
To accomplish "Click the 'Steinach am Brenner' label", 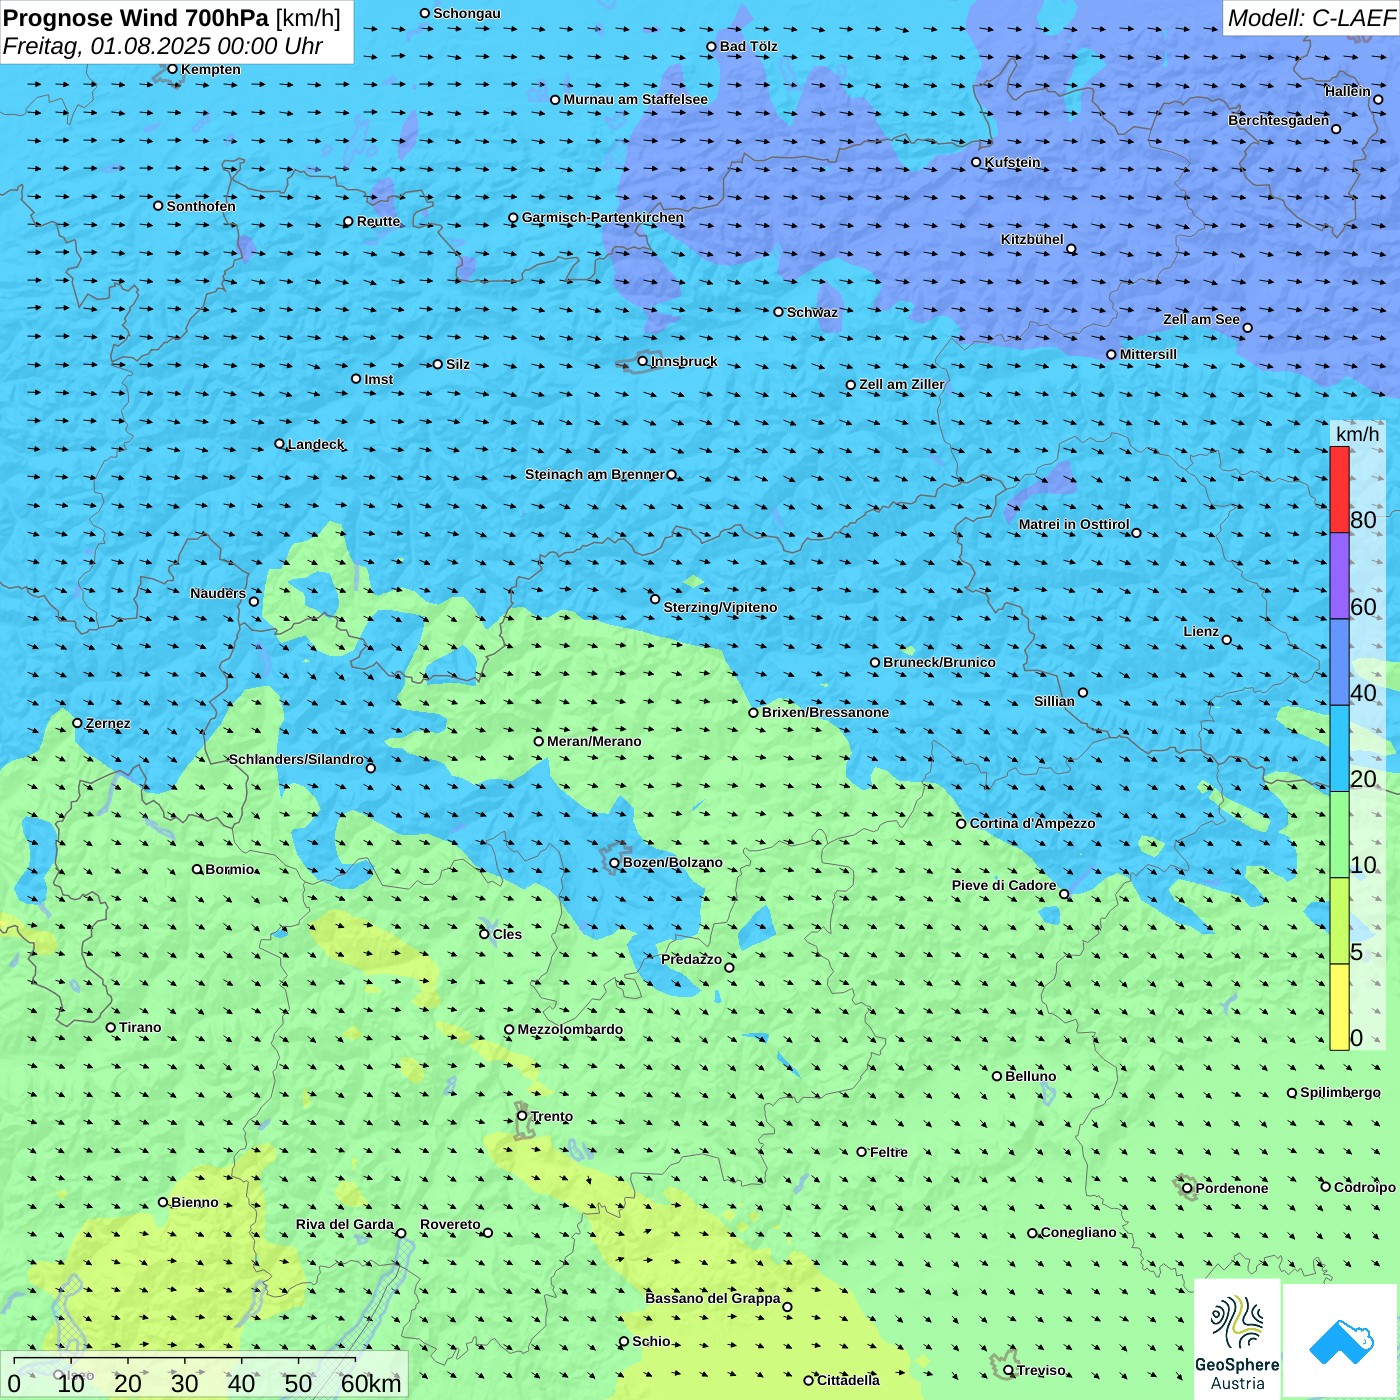I will click(594, 474).
